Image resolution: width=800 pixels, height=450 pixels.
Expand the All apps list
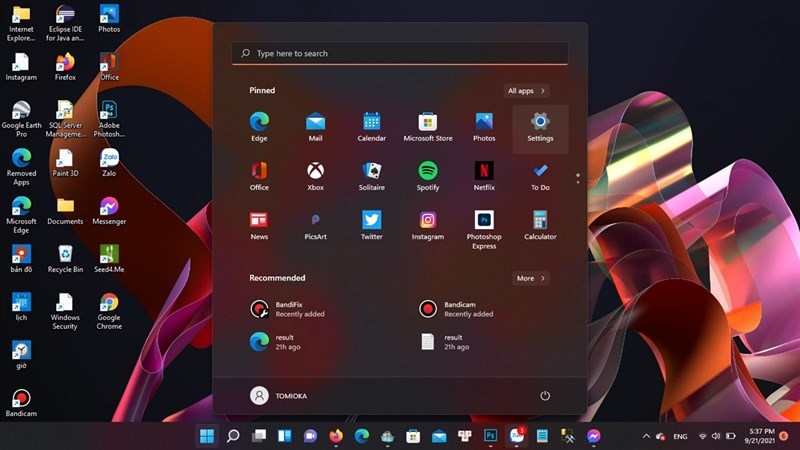(x=526, y=91)
